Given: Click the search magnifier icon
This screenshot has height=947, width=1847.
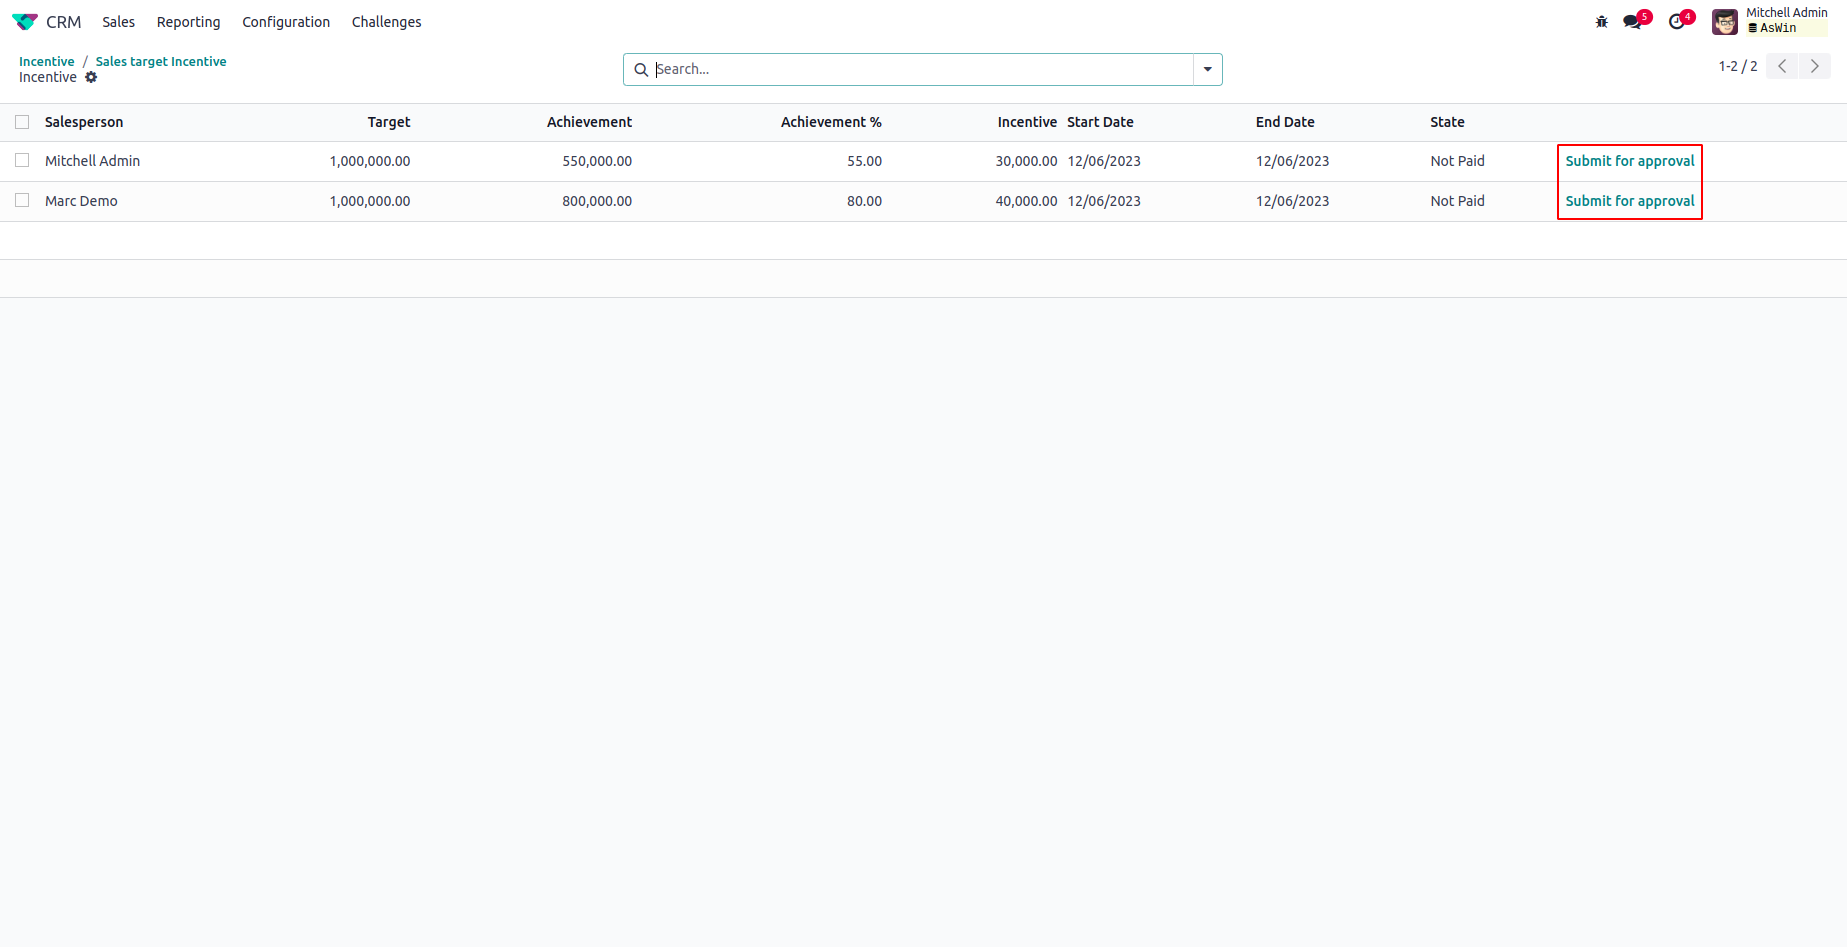Looking at the screenshot, I should pos(641,70).
